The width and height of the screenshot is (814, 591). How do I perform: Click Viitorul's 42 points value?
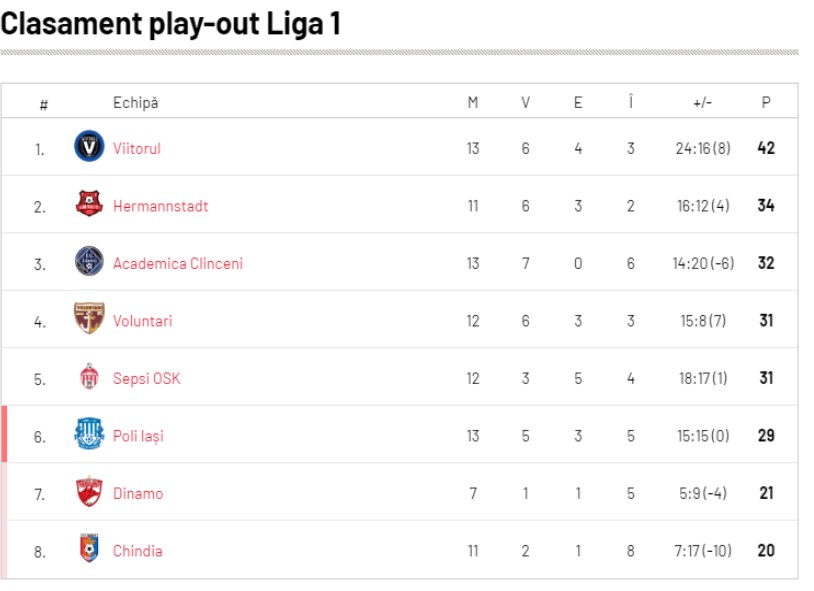point(766,148)
